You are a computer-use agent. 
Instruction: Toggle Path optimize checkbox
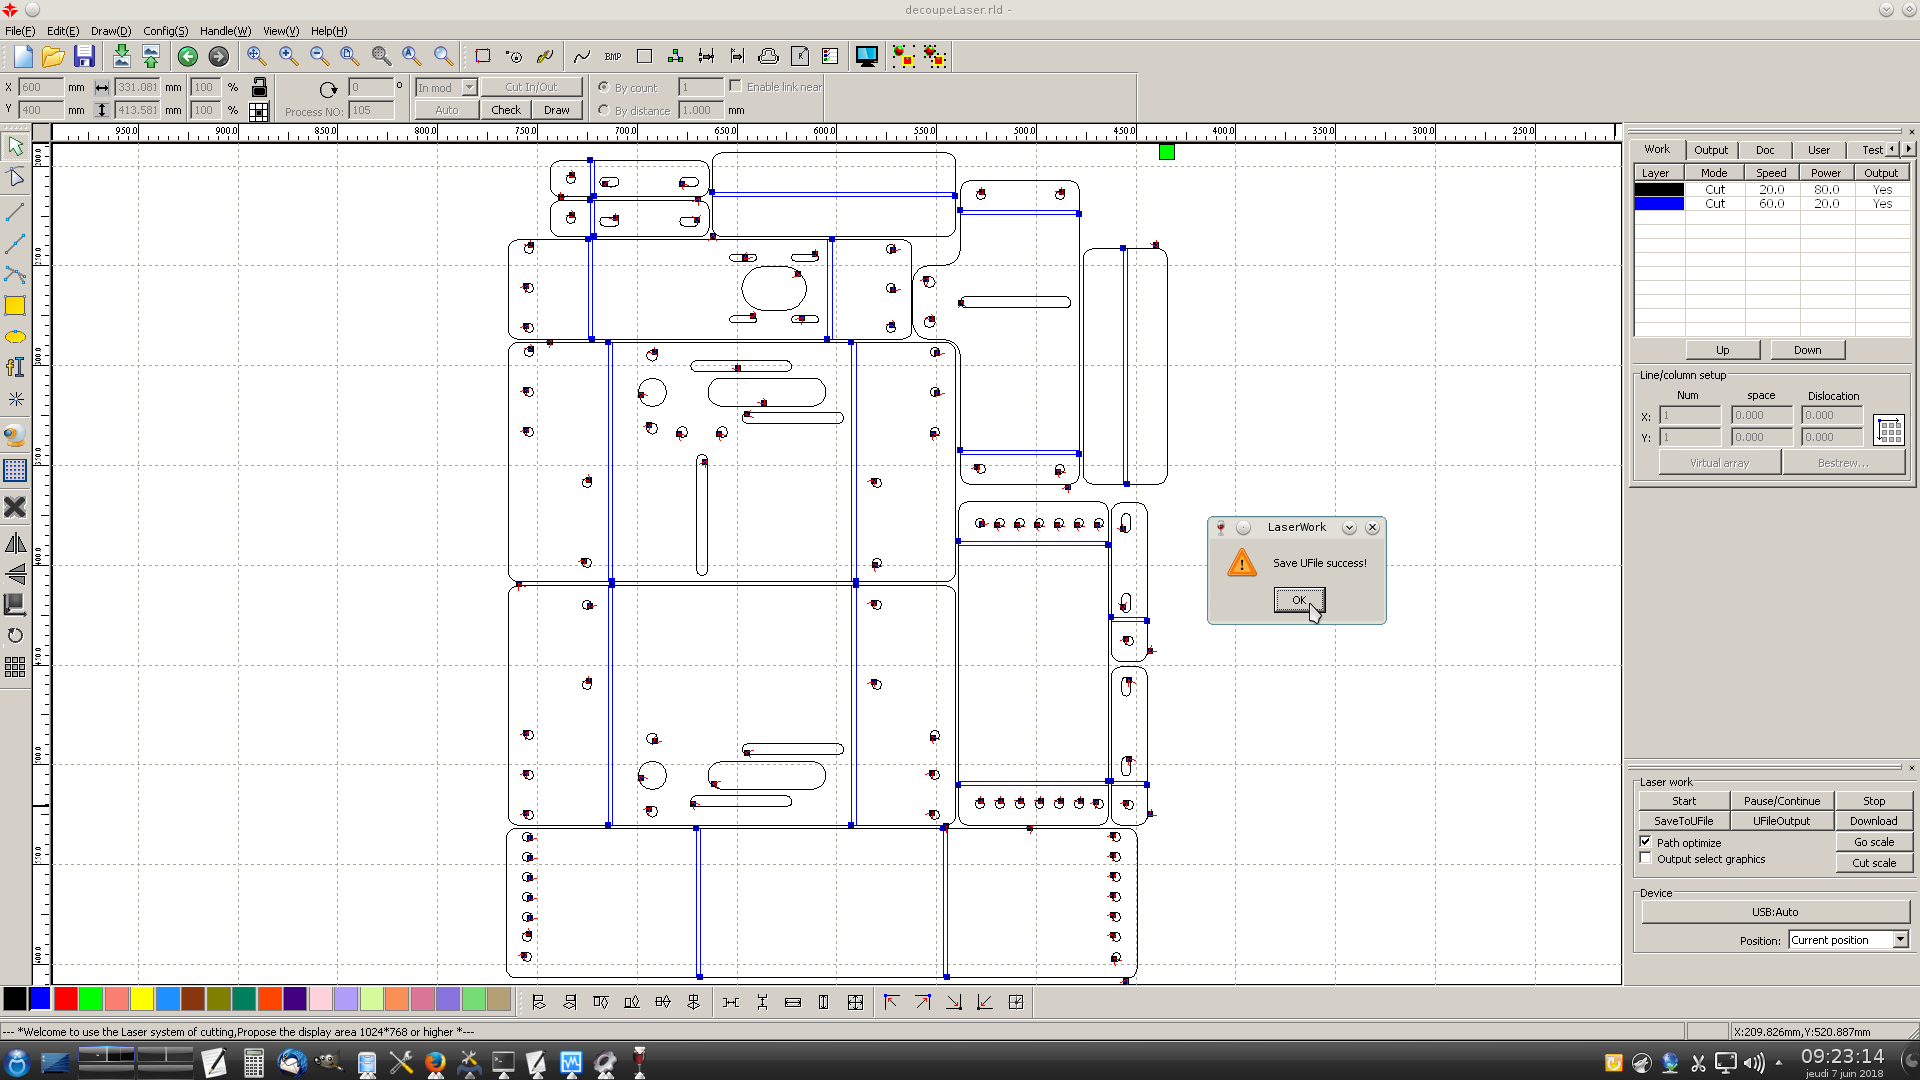1646,842
